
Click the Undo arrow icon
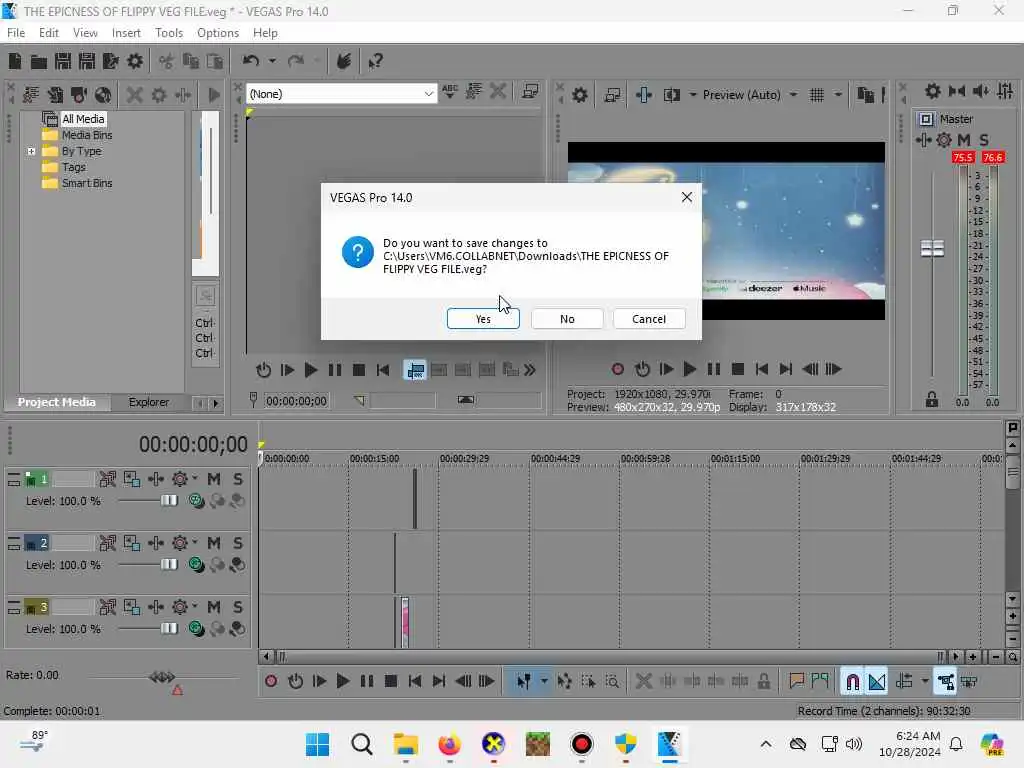click(251, 61)
